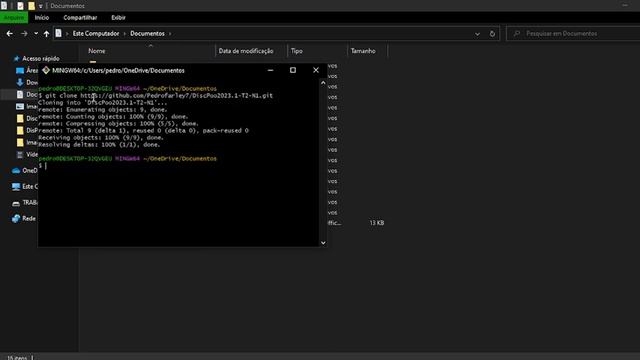This screenshot has height=360, width=640.
Task: Go back with the back arrow
Action: pyautogui.click(x=10, y=33)
